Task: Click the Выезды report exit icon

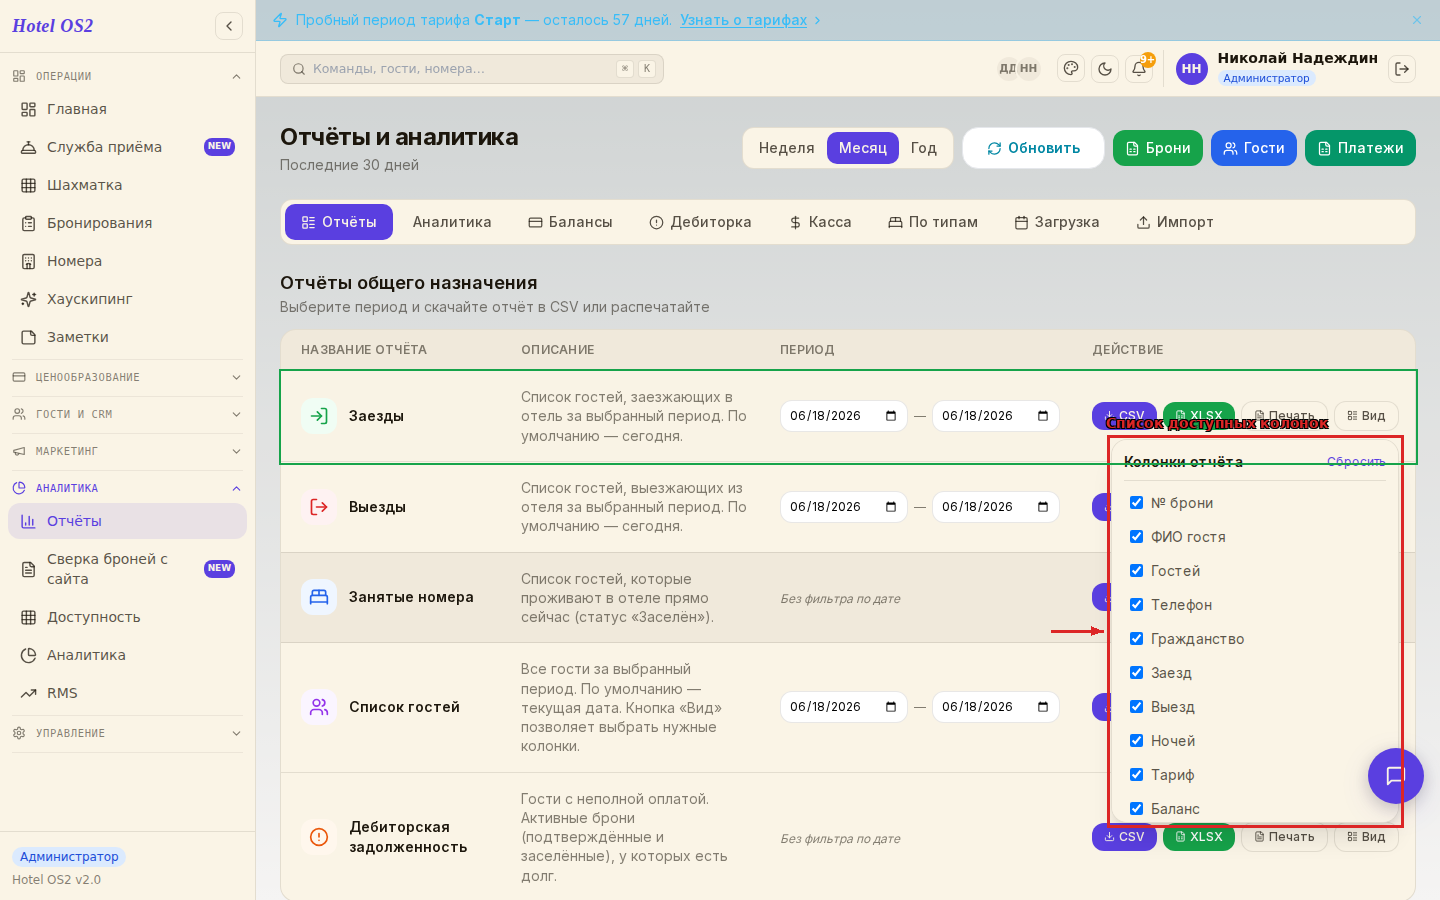Action: (319, 507)
